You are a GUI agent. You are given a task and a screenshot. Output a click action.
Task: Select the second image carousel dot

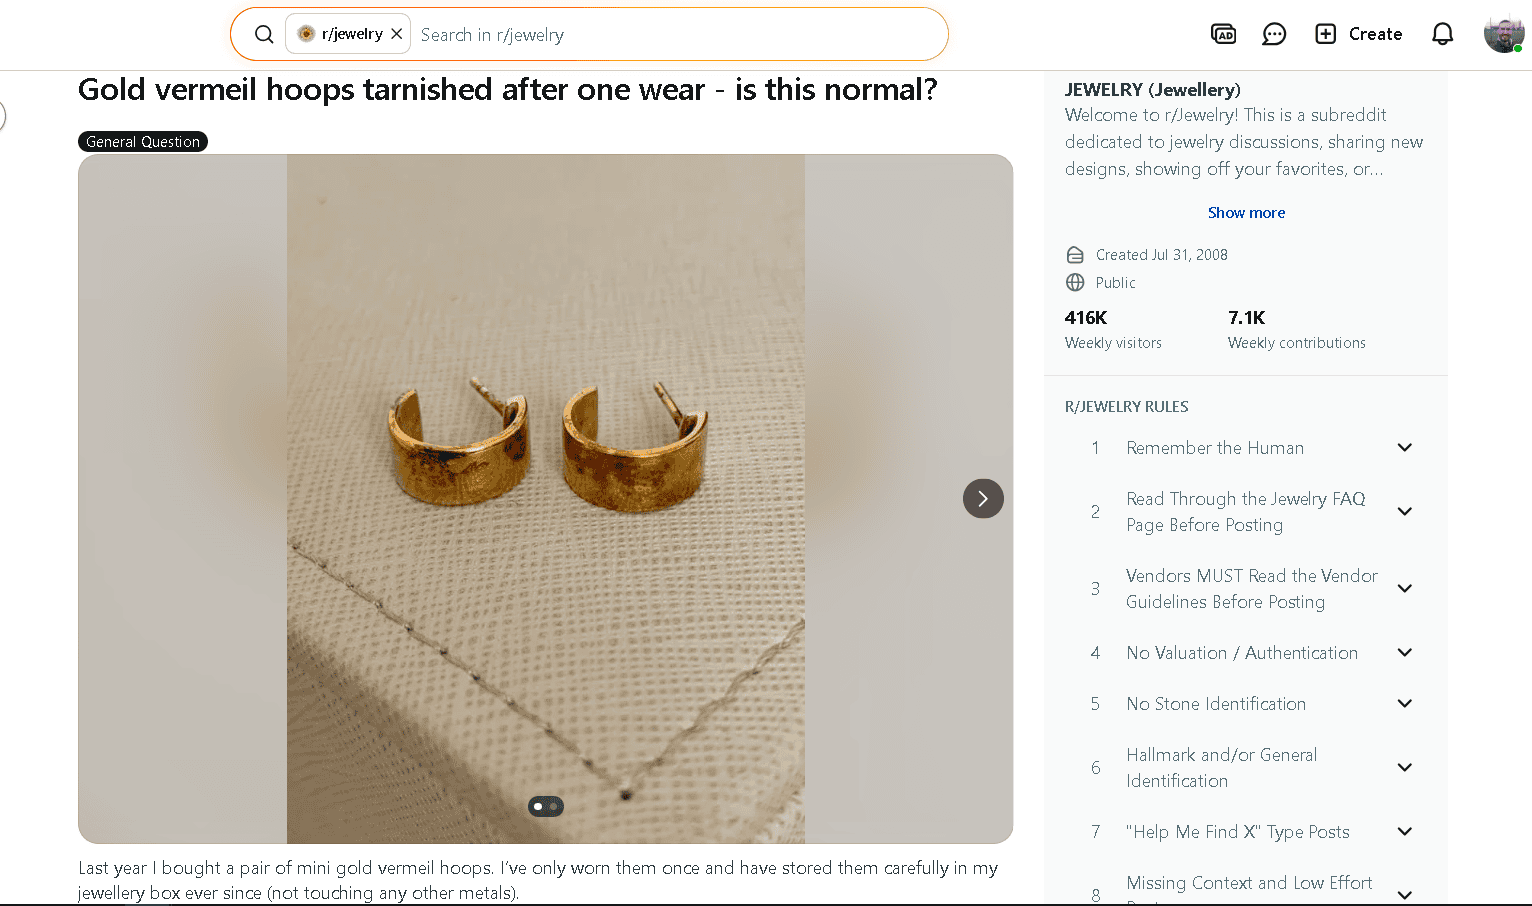[x=553, y=806]
